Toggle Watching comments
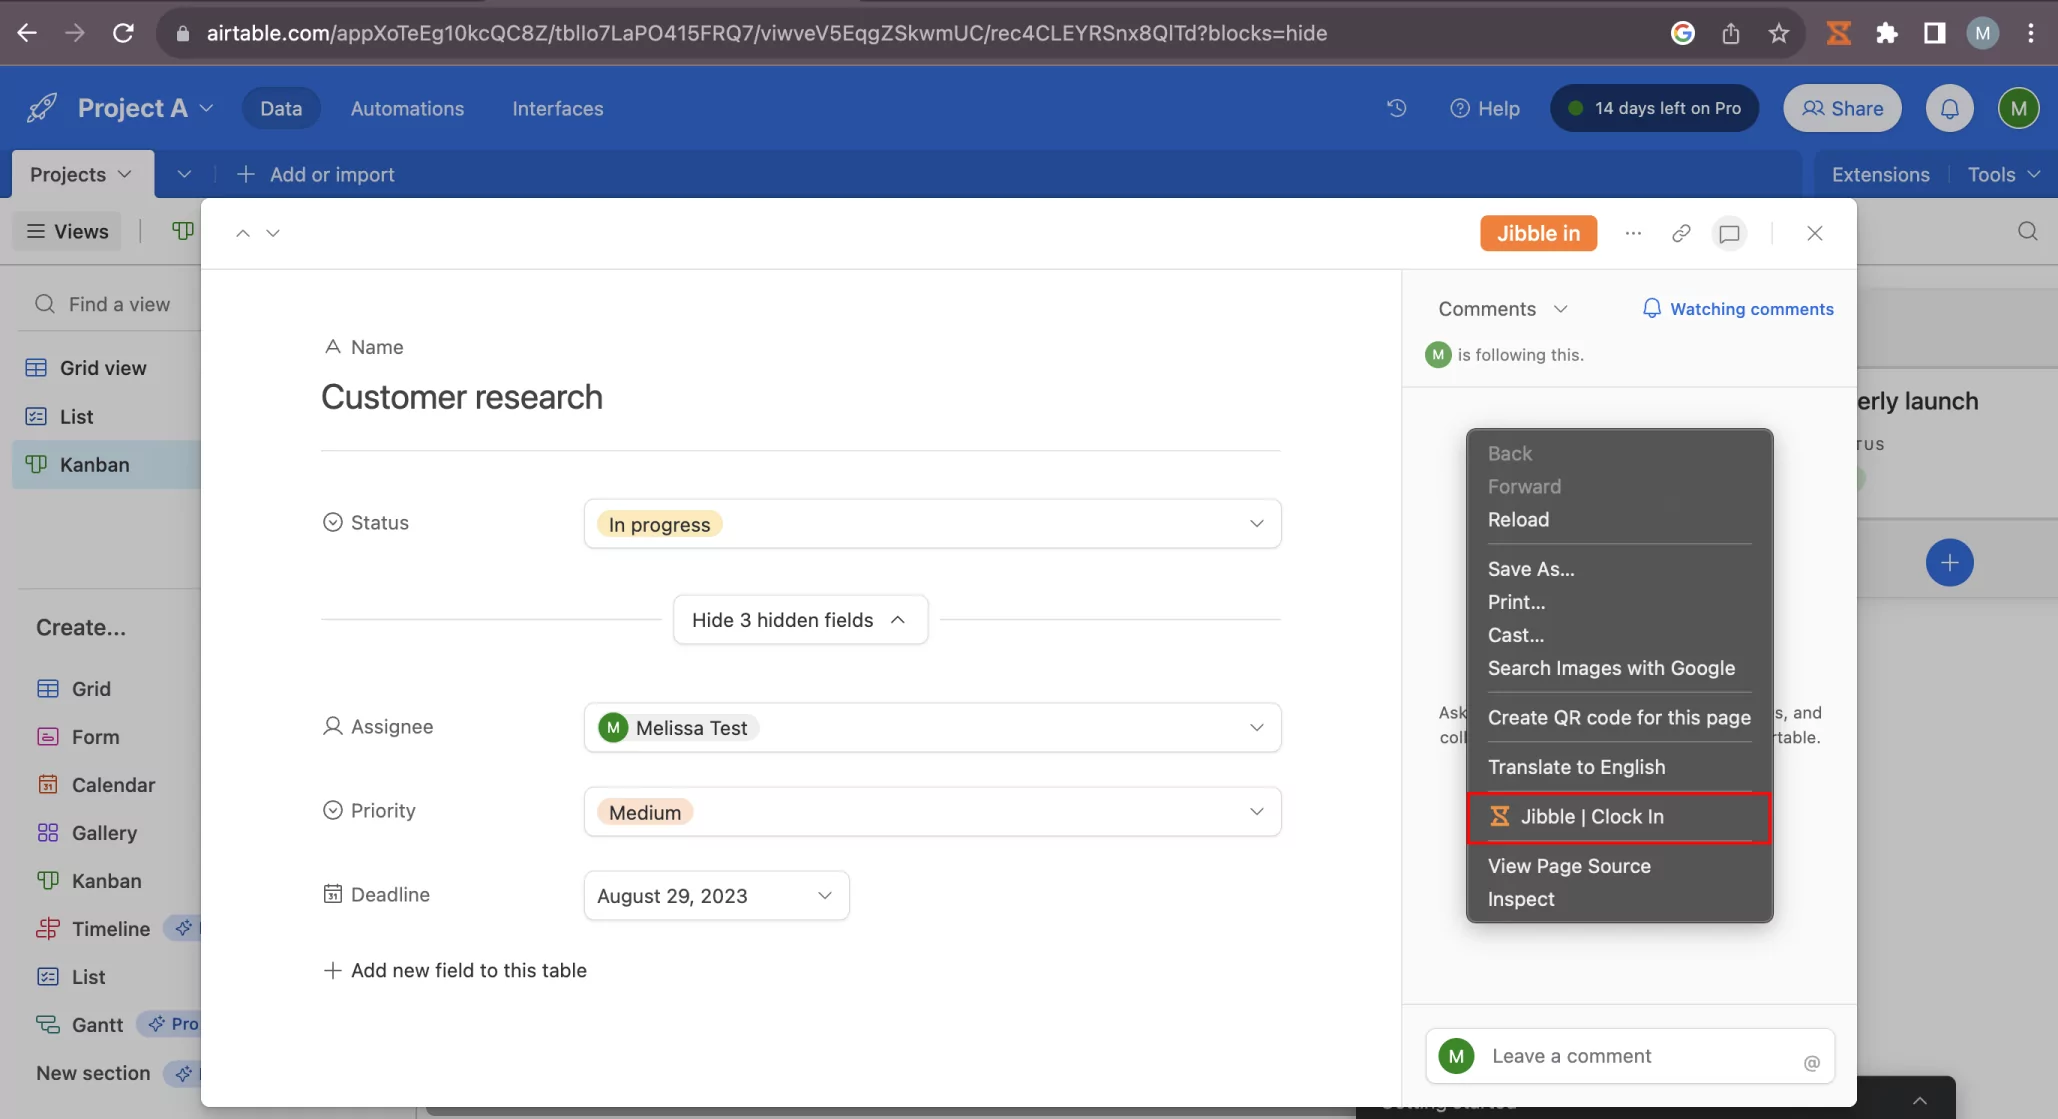The width and height of the screenshot is (2058, 1119). pyautogui.click(x=1738, y=309)
